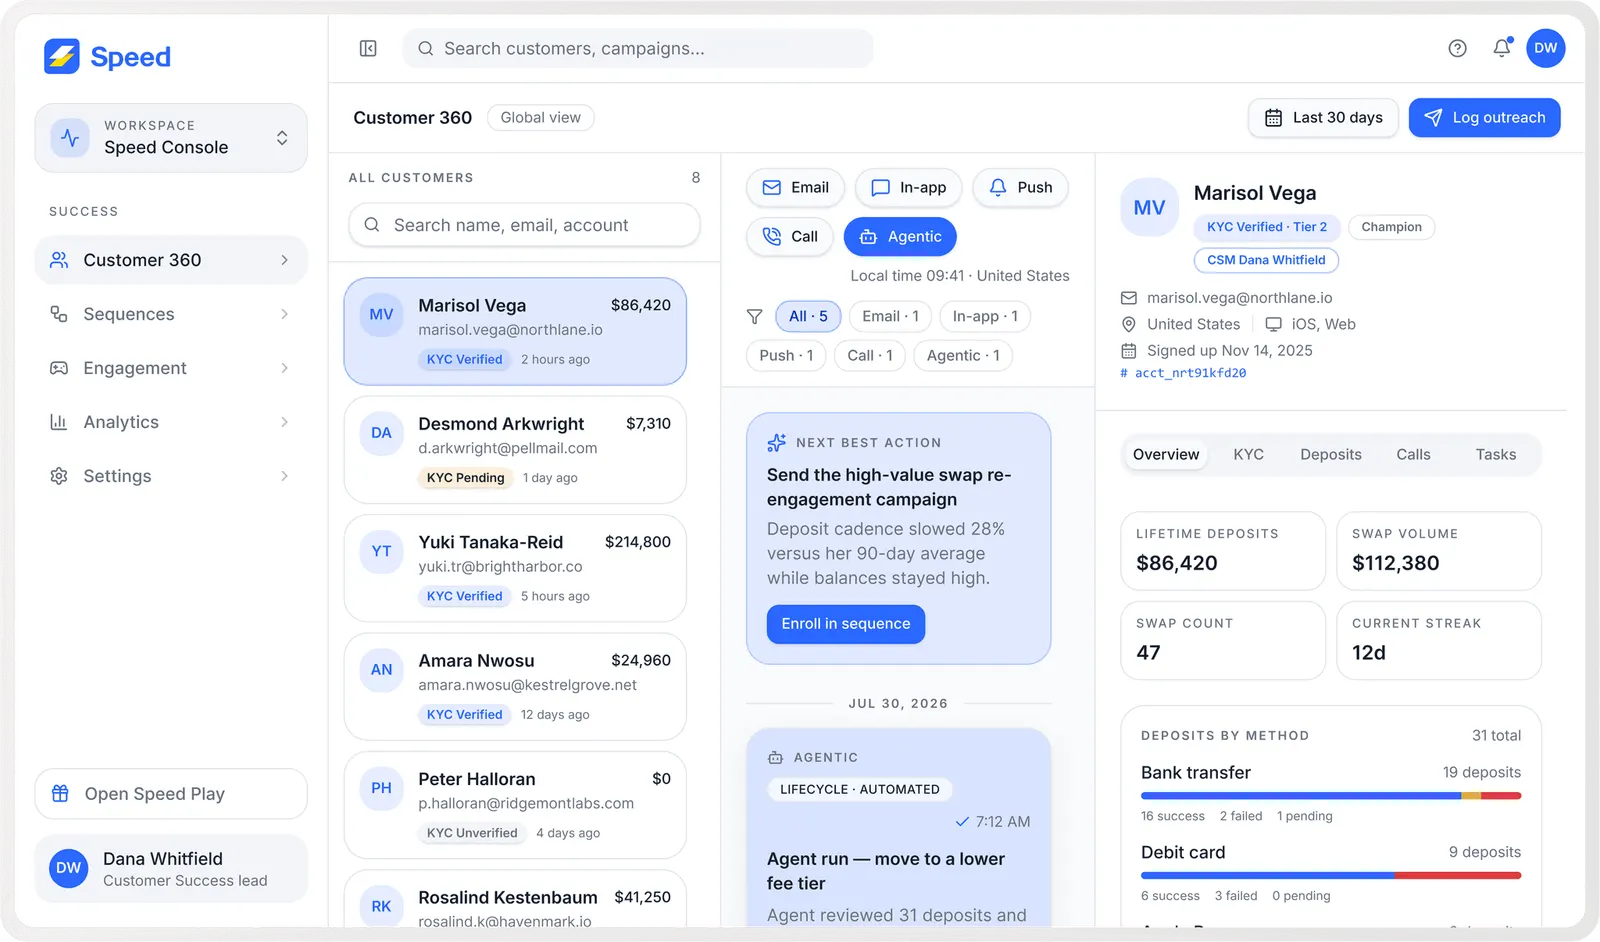This screenshot has height=942, width=1600.
Task: Click the sparkle icon on Next Best Action
Action: point(776,443)
